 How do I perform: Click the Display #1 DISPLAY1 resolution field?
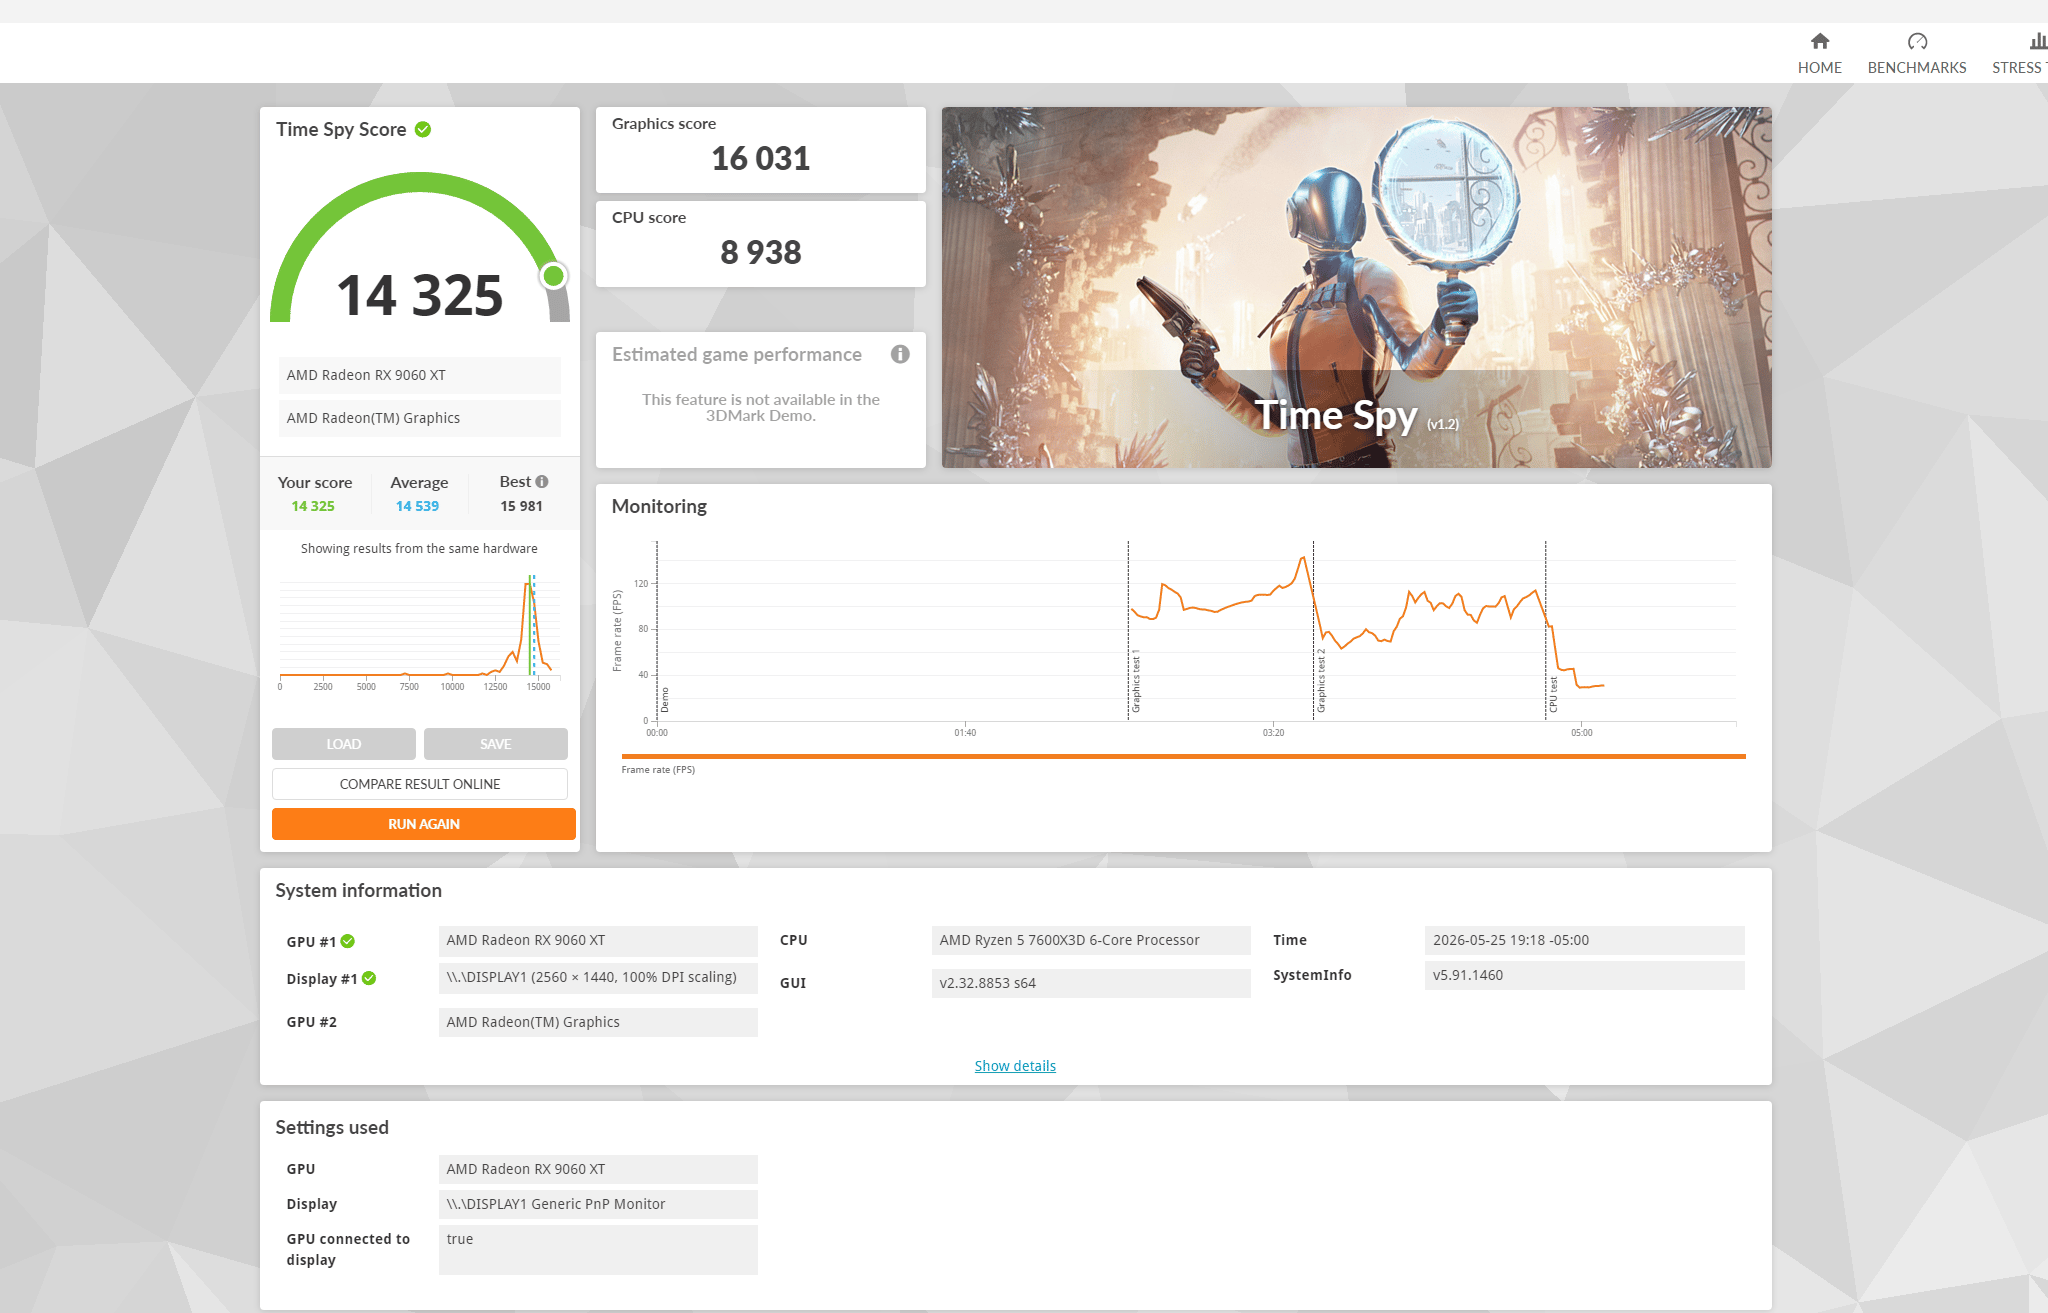[x=598, y=977]
